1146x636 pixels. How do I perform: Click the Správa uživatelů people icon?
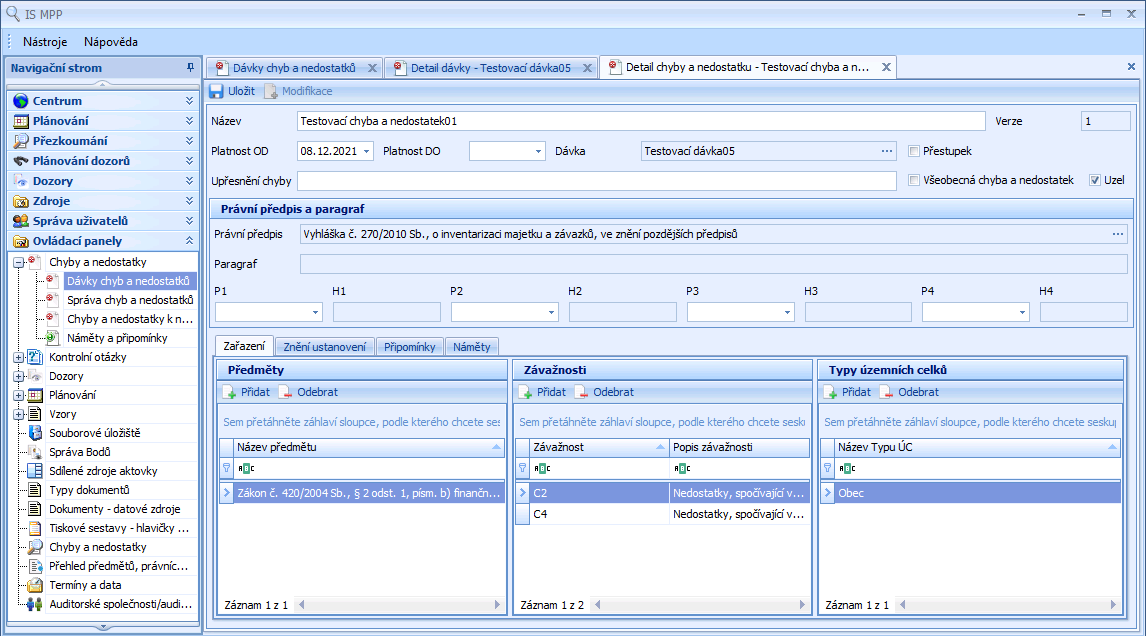point(20,221)
